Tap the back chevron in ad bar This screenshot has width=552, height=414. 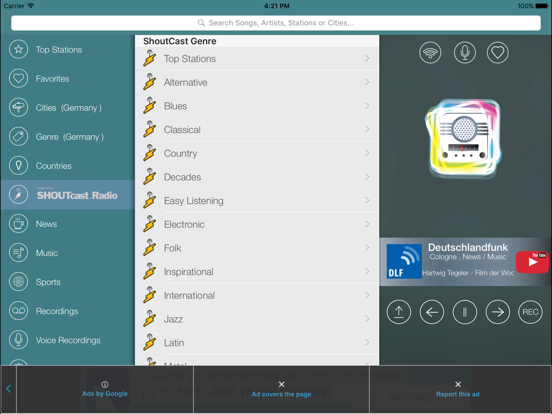(x=8, y=389)
